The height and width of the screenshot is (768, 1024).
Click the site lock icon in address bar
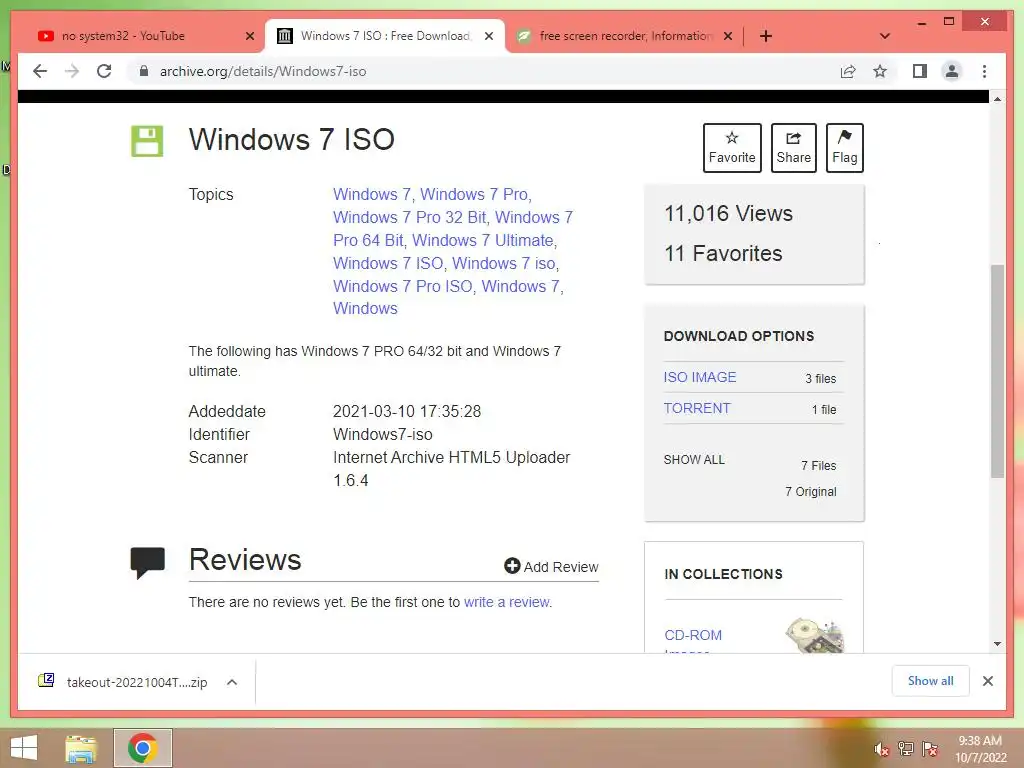click(144, 71)
